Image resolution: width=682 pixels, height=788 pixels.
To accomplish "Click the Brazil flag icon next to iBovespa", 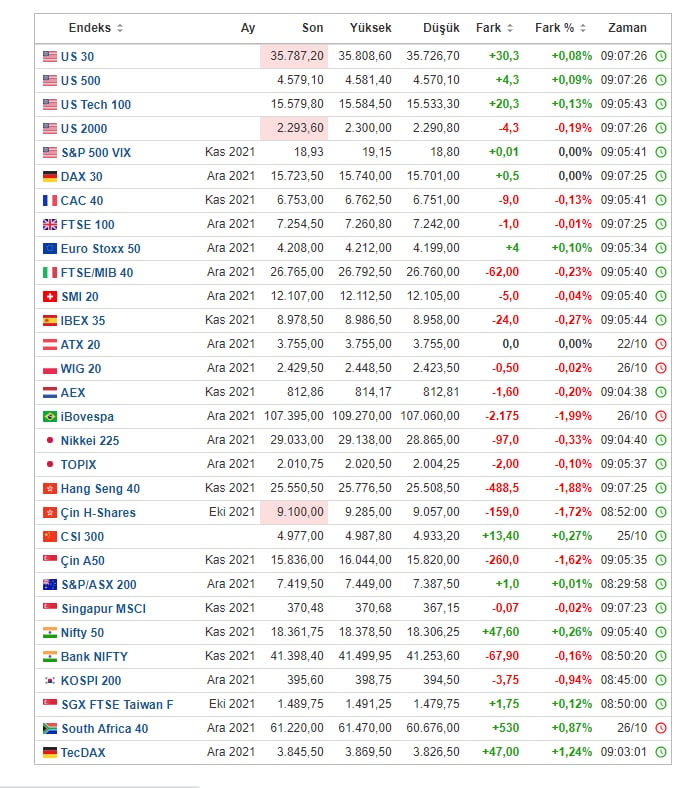I will click(50, 417).
